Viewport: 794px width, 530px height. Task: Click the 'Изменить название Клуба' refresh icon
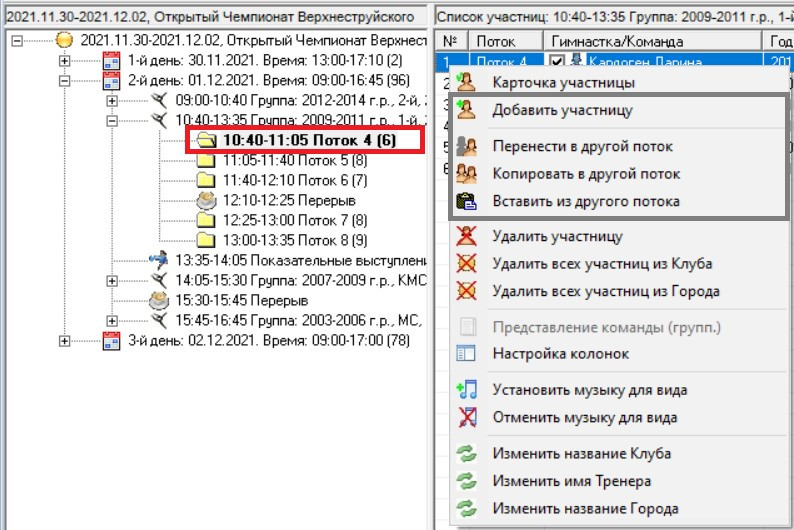coord(466,454)
